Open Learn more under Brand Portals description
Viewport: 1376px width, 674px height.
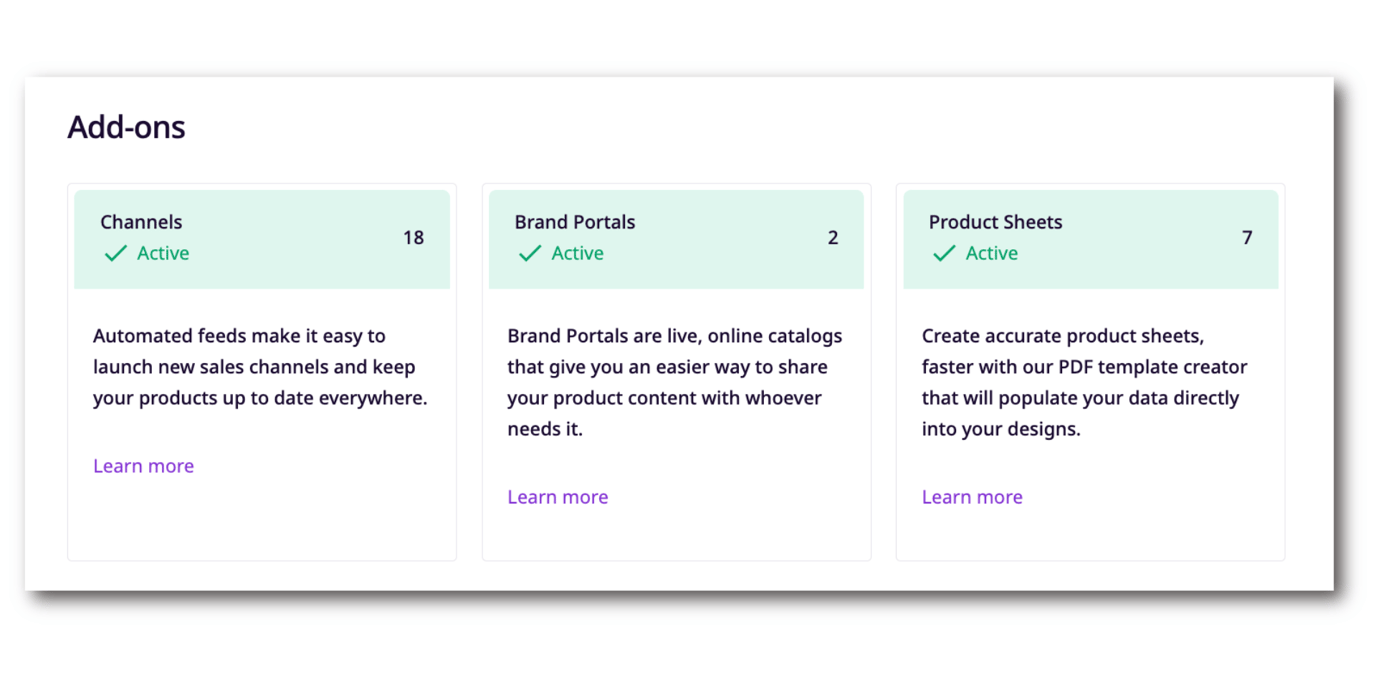point(557,497)
